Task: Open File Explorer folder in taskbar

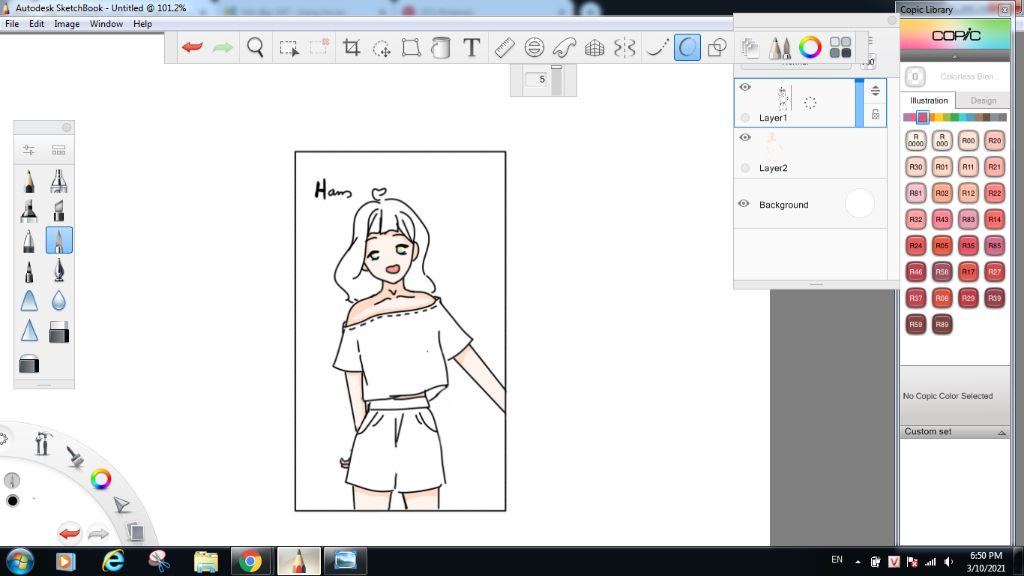Action: (206, 561)
